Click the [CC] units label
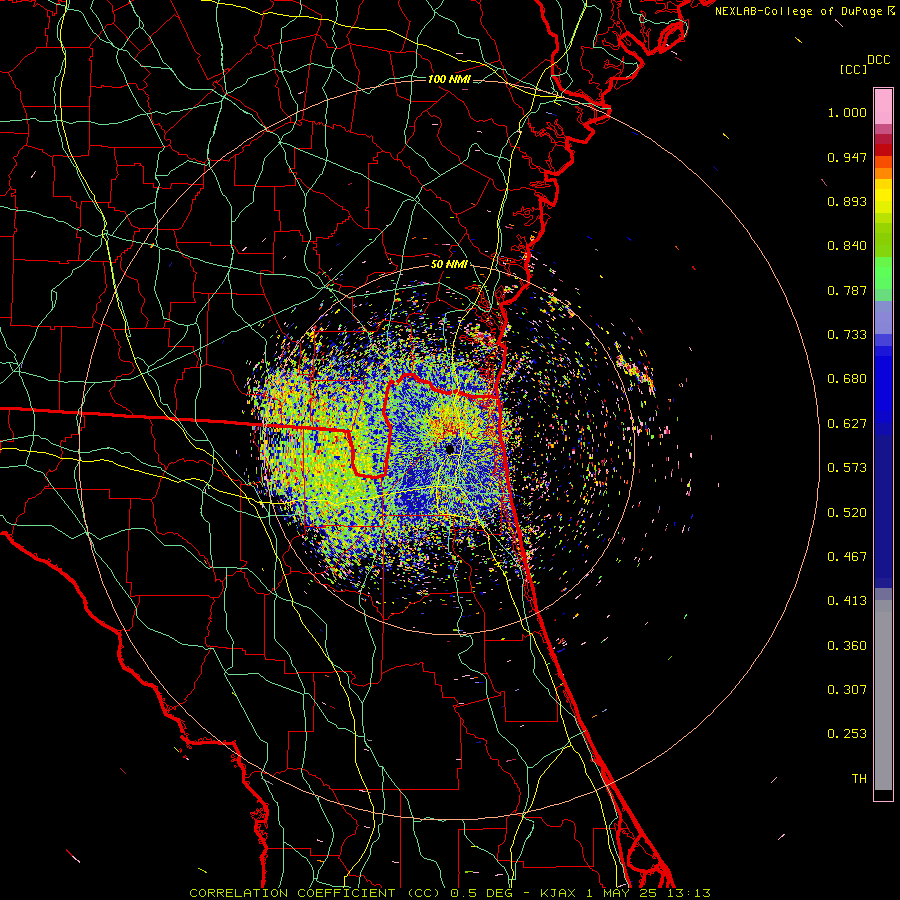Screen dimensions: 900x900 coord(854,69)
